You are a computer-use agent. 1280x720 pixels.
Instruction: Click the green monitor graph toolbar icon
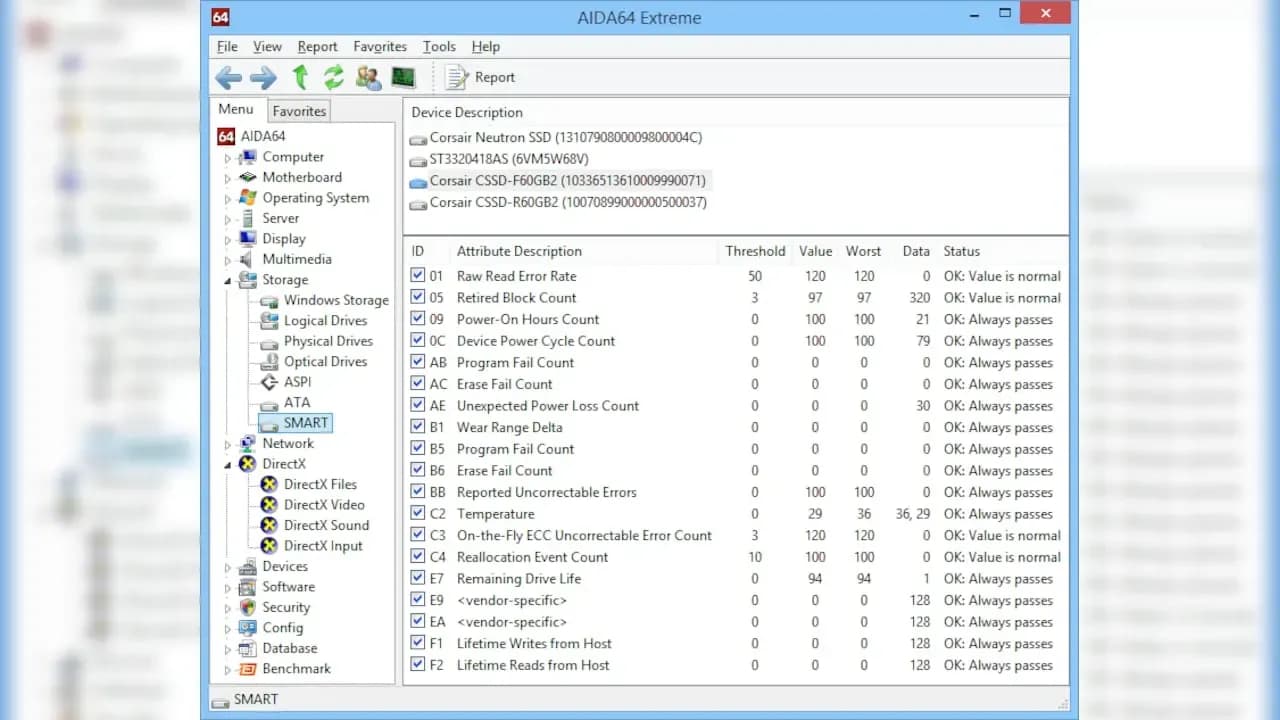pos(403,77)
